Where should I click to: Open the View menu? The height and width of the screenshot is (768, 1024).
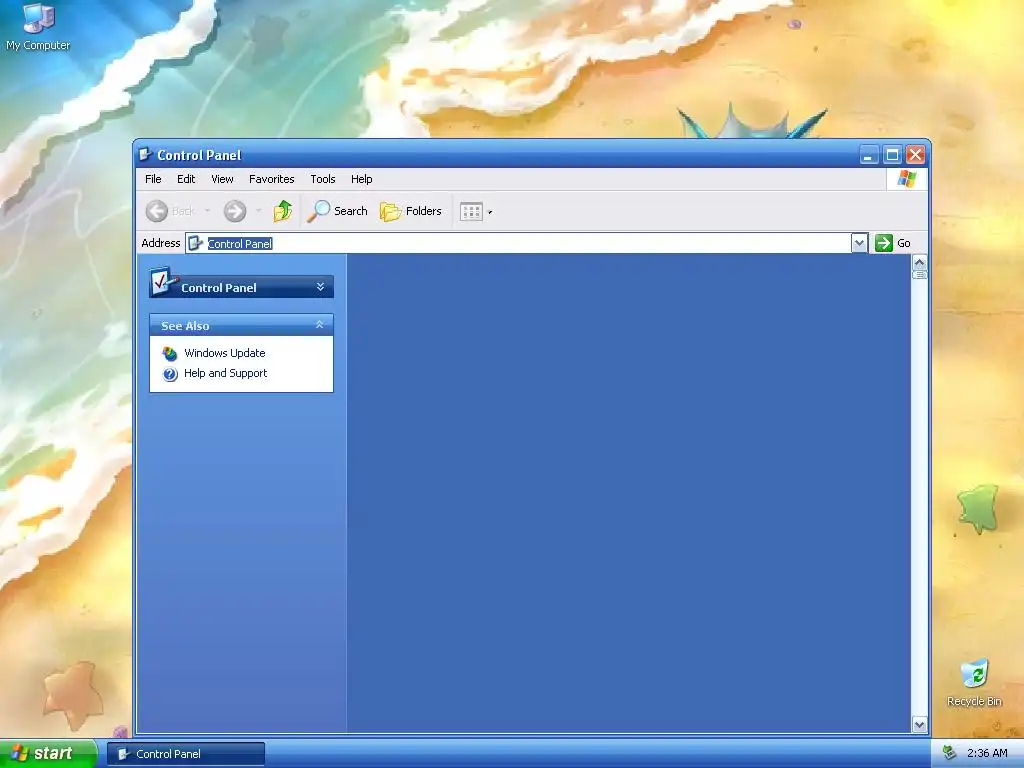coord(222,179)
